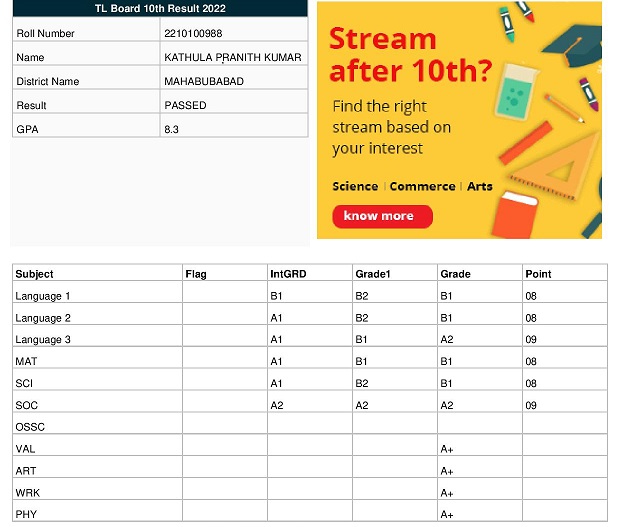Select the 'PHY' subject cell

pyautogui.click(x=97, y=511)
